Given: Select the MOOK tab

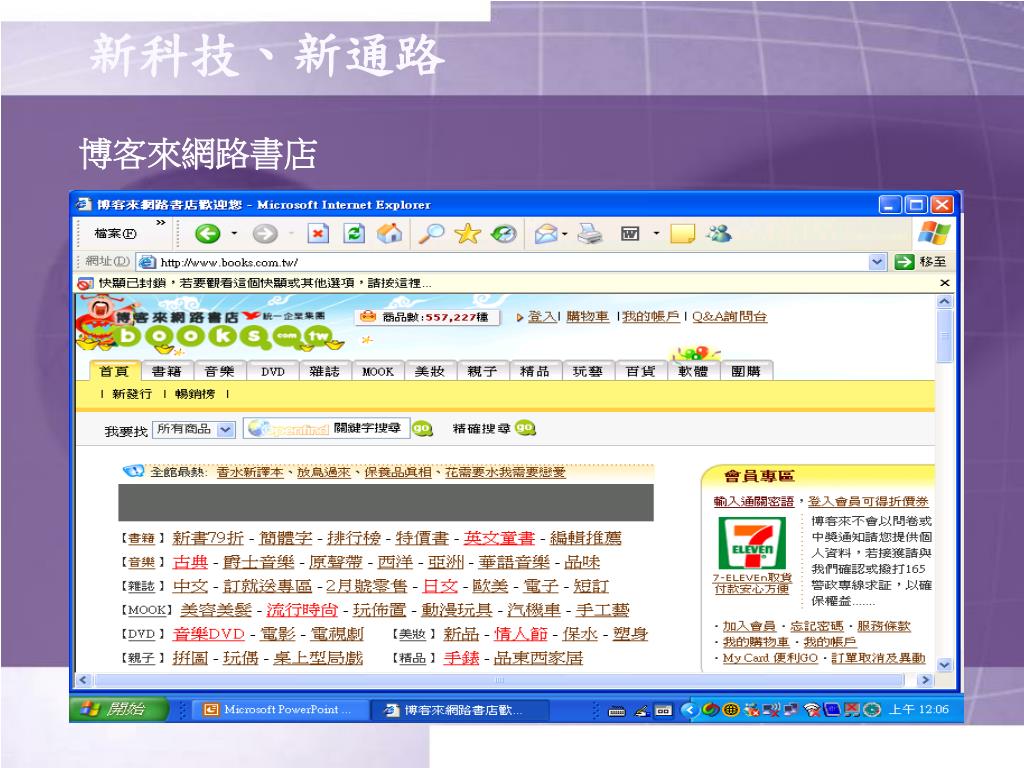Looking at the screenshot, I should [x=377, y=371].
